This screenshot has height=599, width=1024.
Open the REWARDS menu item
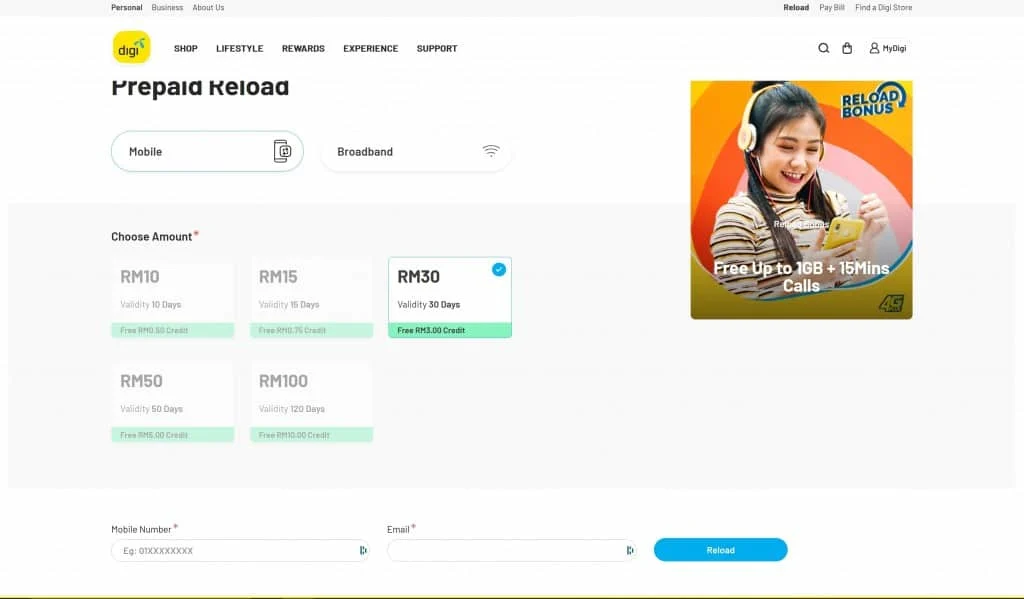coord(303,48)
